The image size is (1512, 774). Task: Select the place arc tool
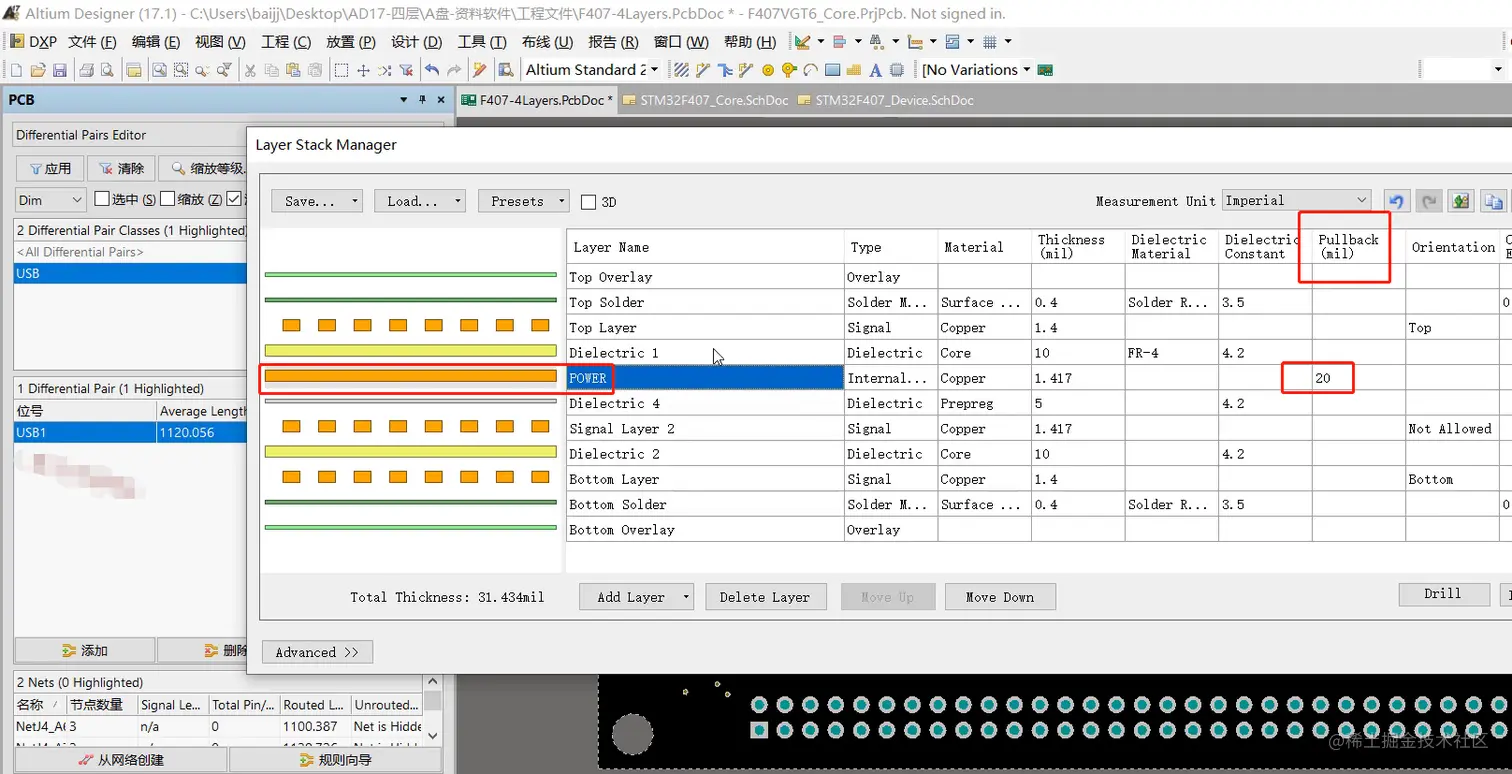(x=810, y=70)
